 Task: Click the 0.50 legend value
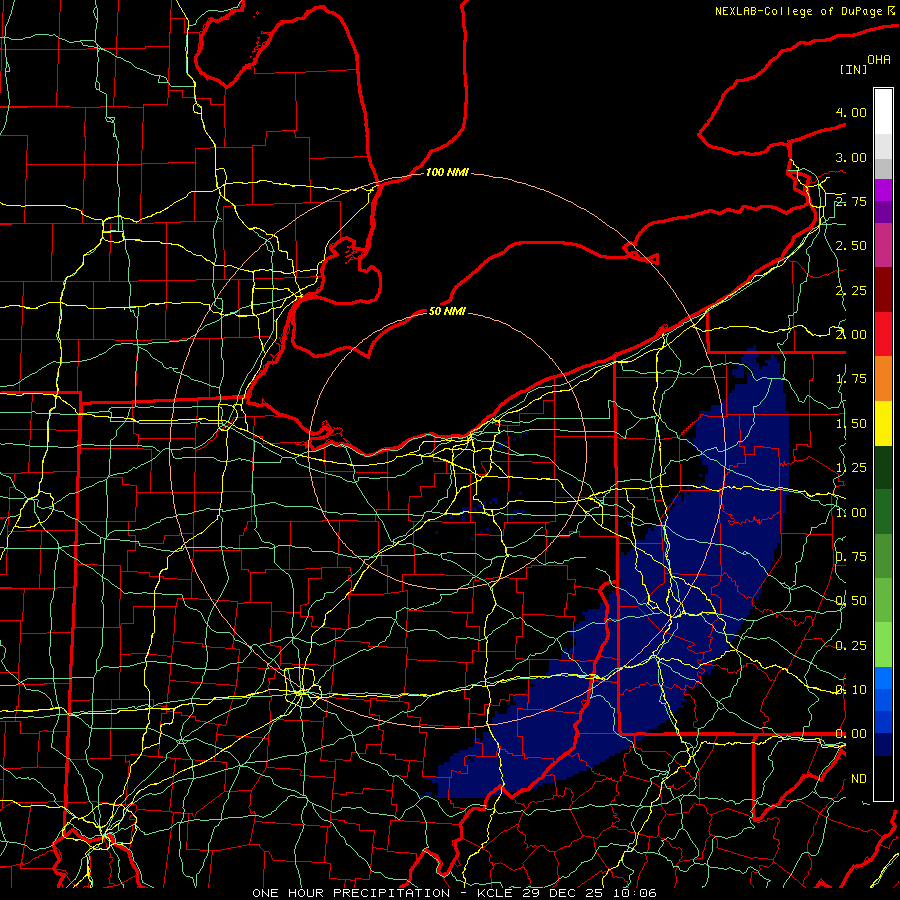coord(851,601)
